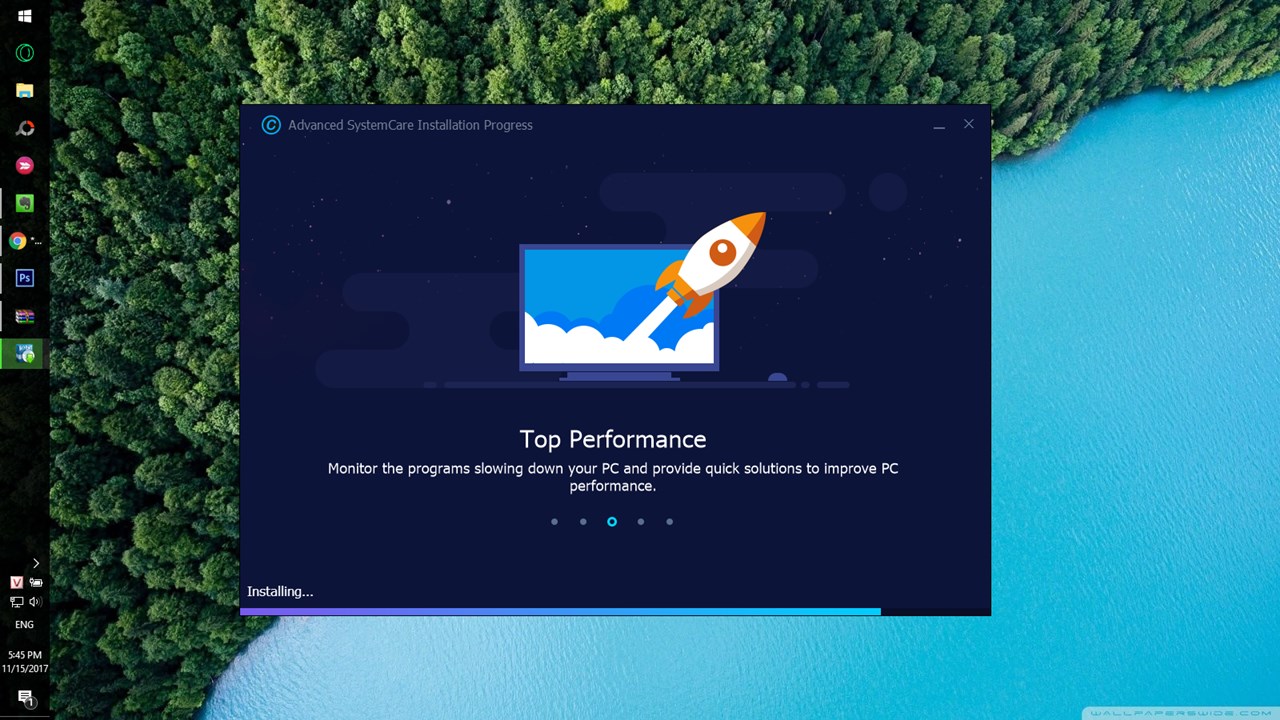Select the second slide indicator dot
This screenshot has width=1280, height=720.
583,521
